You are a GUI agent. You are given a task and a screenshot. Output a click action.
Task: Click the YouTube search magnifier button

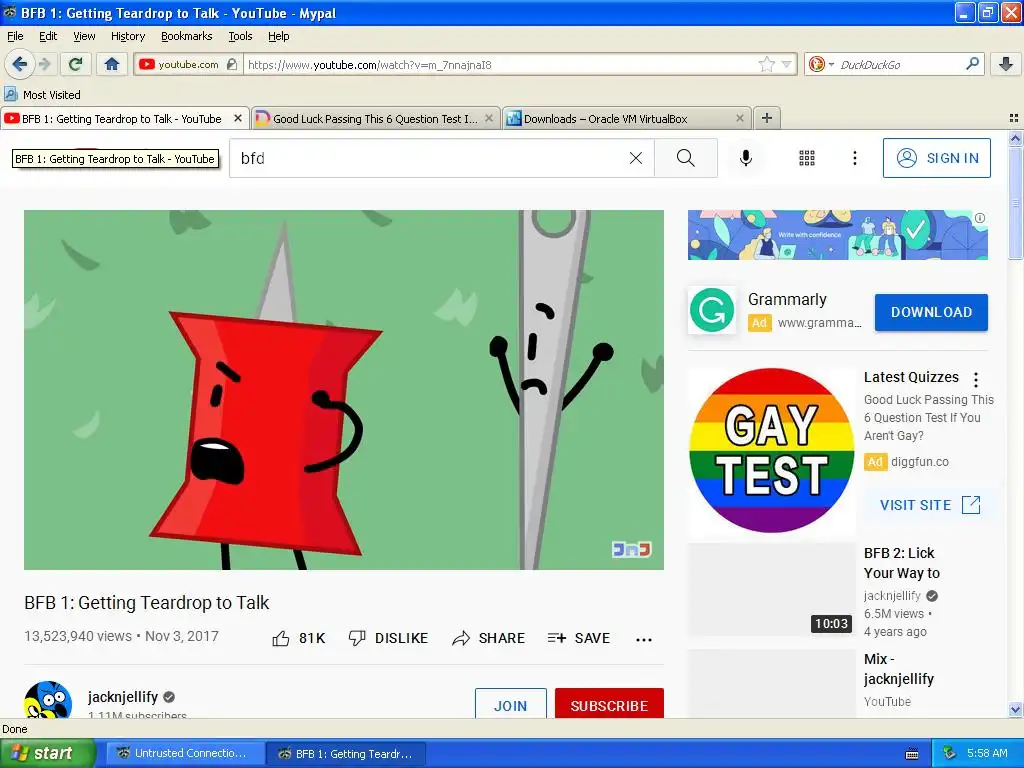686,158
